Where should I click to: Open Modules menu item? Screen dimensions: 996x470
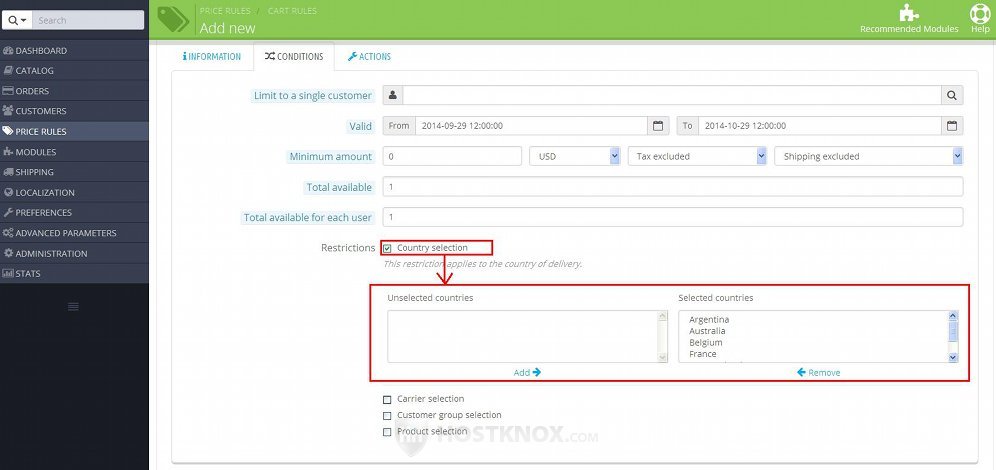point(74,152)
